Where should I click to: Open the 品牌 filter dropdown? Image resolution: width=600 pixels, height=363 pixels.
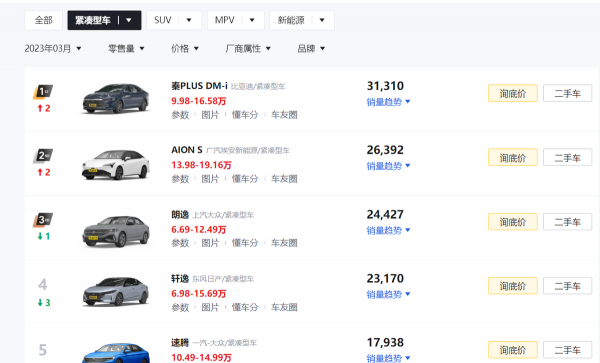311,49
